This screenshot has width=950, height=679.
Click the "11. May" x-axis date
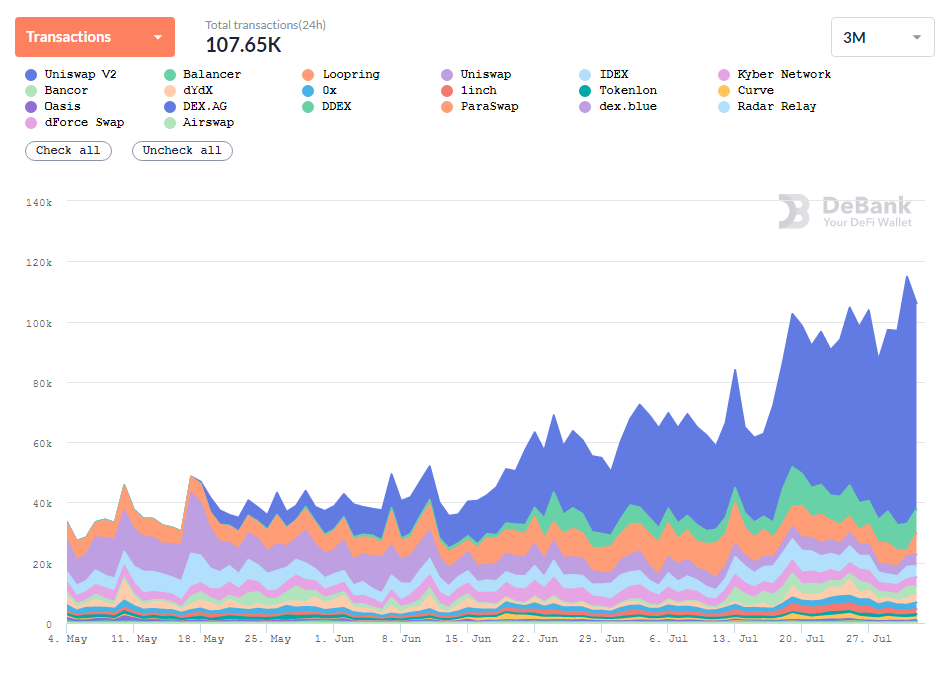point(135,638)
